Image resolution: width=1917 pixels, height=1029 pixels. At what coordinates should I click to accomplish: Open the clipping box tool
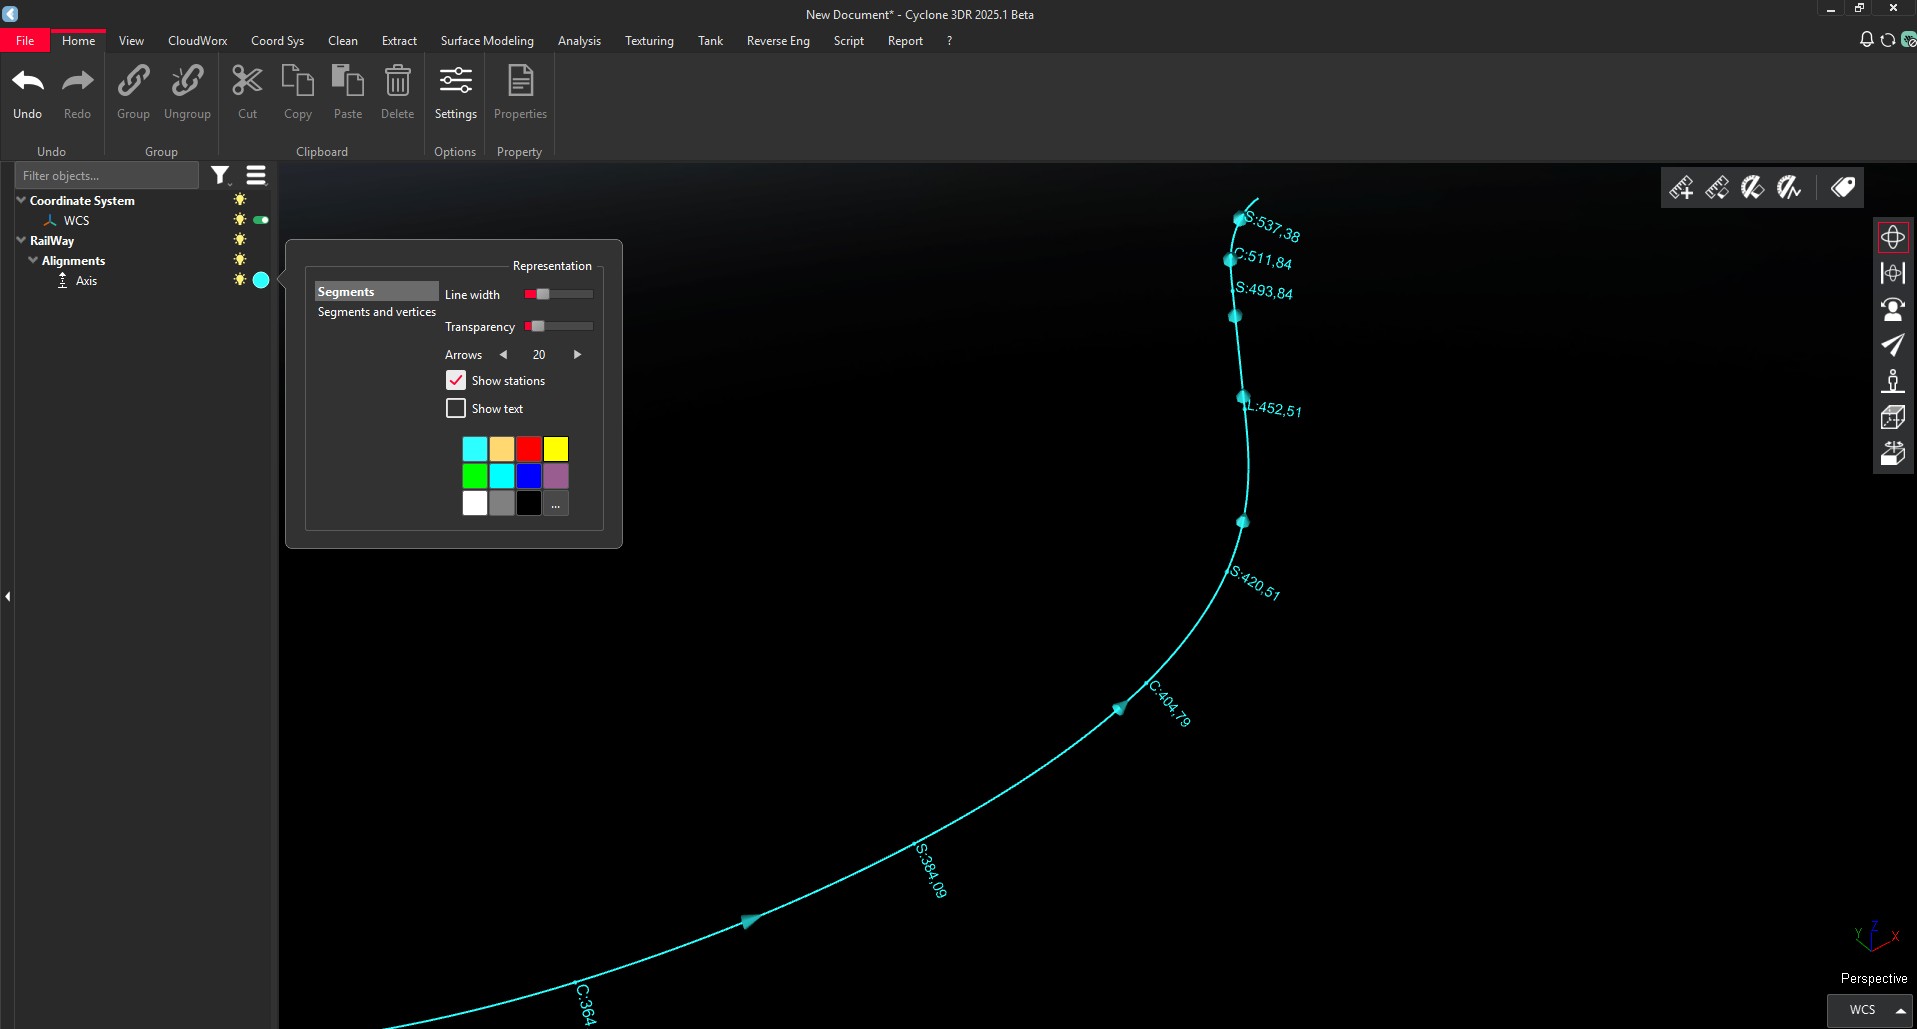(1894, 417)
